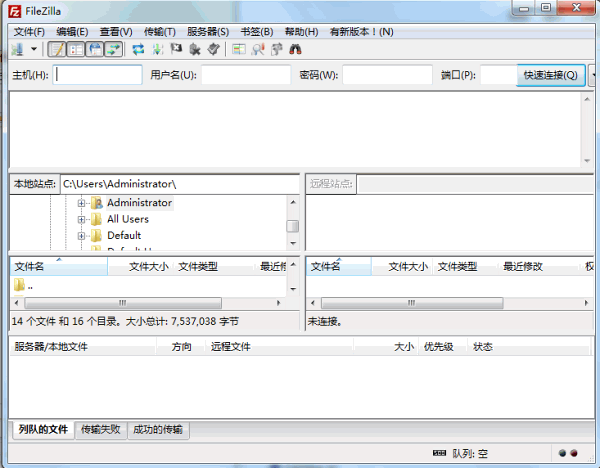Image resolution: width=600 pixels, height=468 pixels.
Task: Click the 远程站点 remote path field
Action: [x=476, y=184]
